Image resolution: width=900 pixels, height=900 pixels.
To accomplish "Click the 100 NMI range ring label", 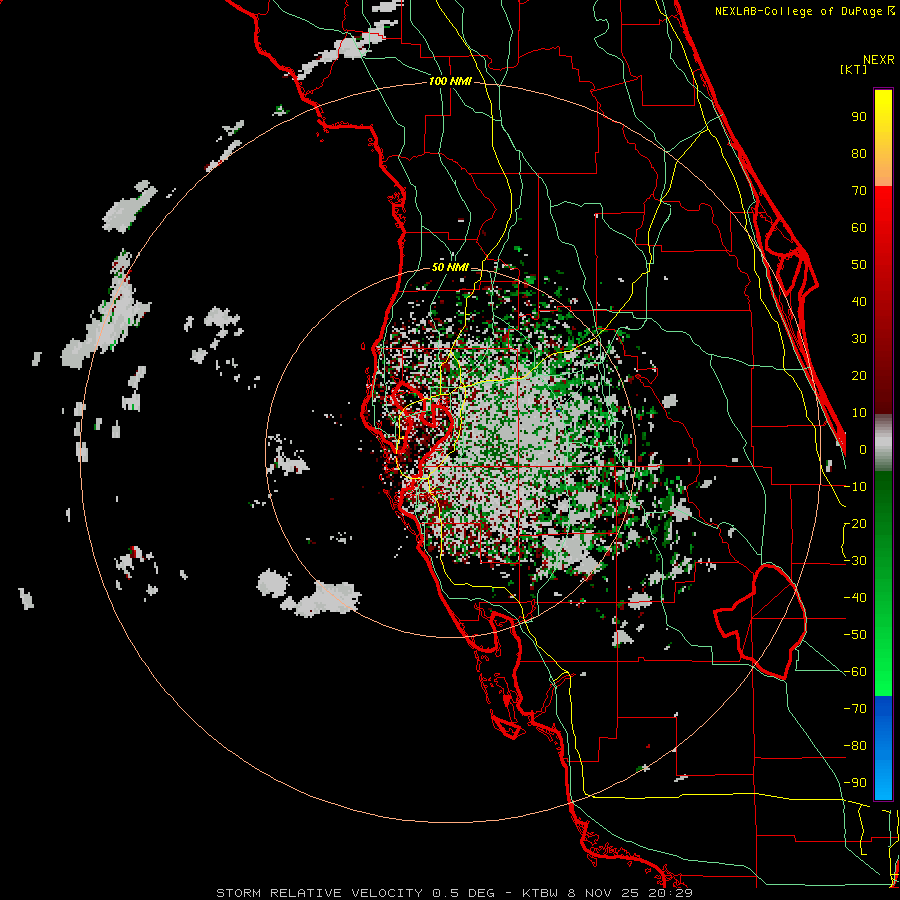I will [x=450, y=81].
